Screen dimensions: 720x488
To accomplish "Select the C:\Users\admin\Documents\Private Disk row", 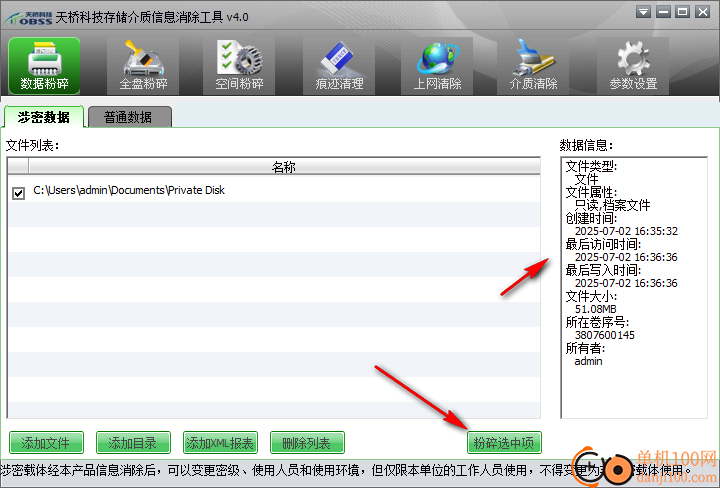I will pyautogui.click(x=274, y=191).
